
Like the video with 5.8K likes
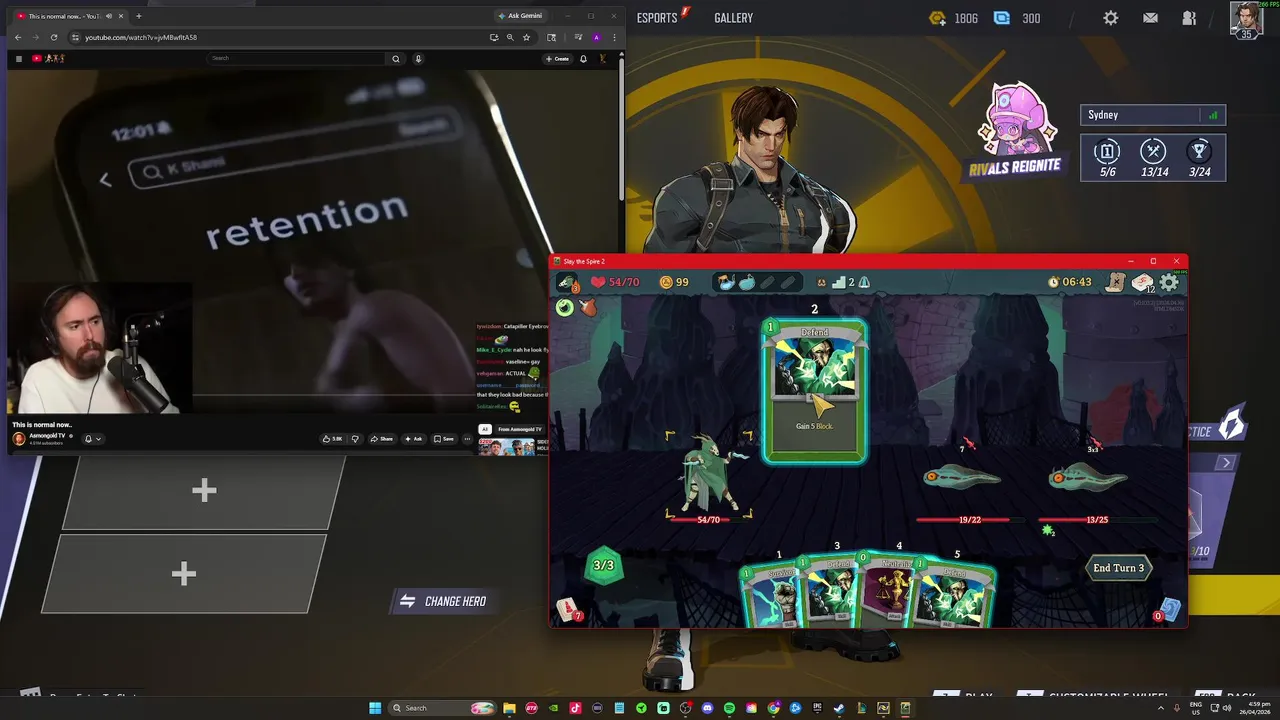point(332,438)
